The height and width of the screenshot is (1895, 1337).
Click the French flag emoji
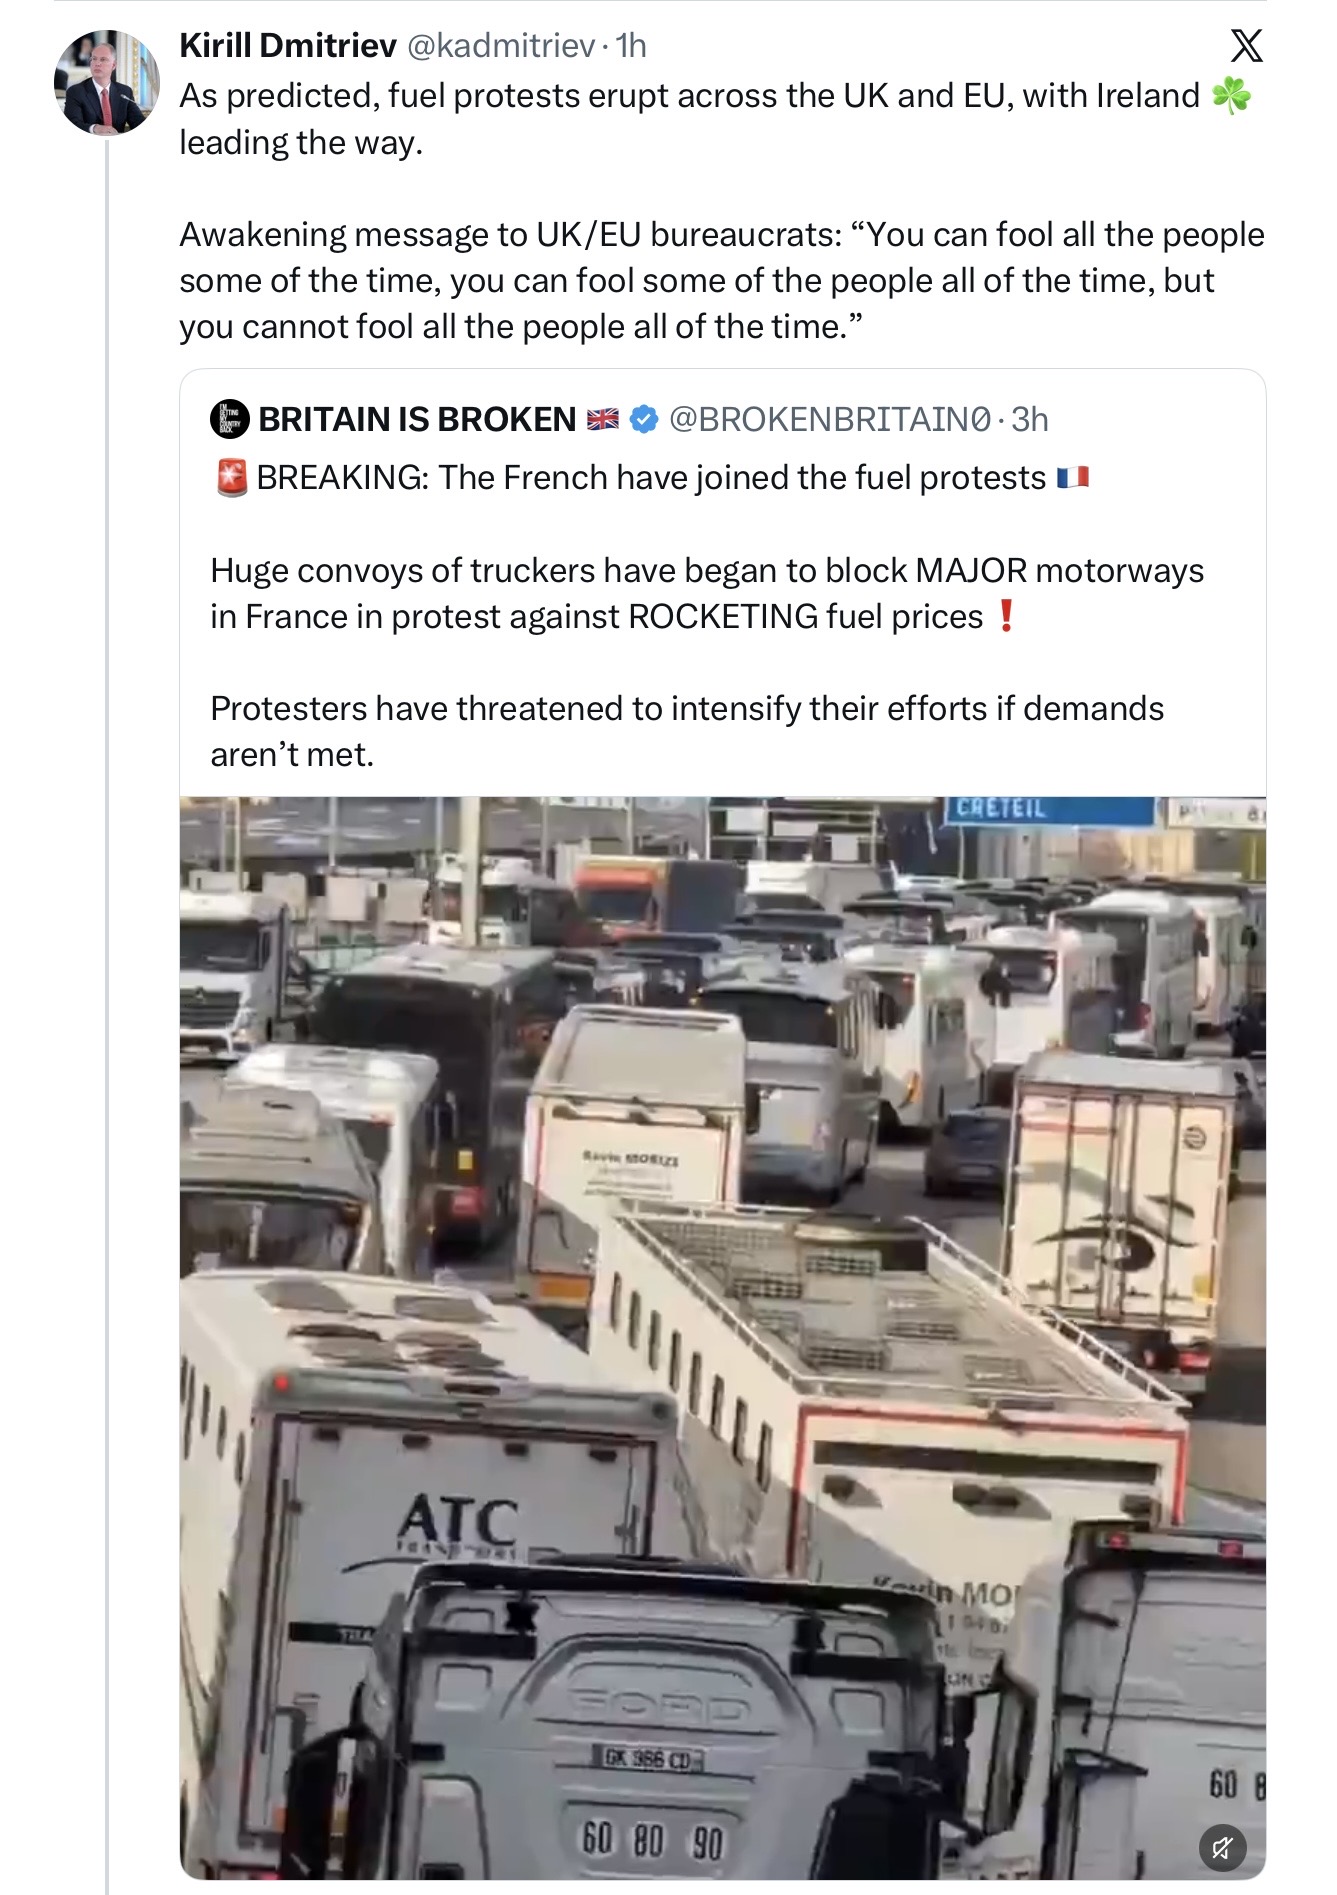point(1073,478)
